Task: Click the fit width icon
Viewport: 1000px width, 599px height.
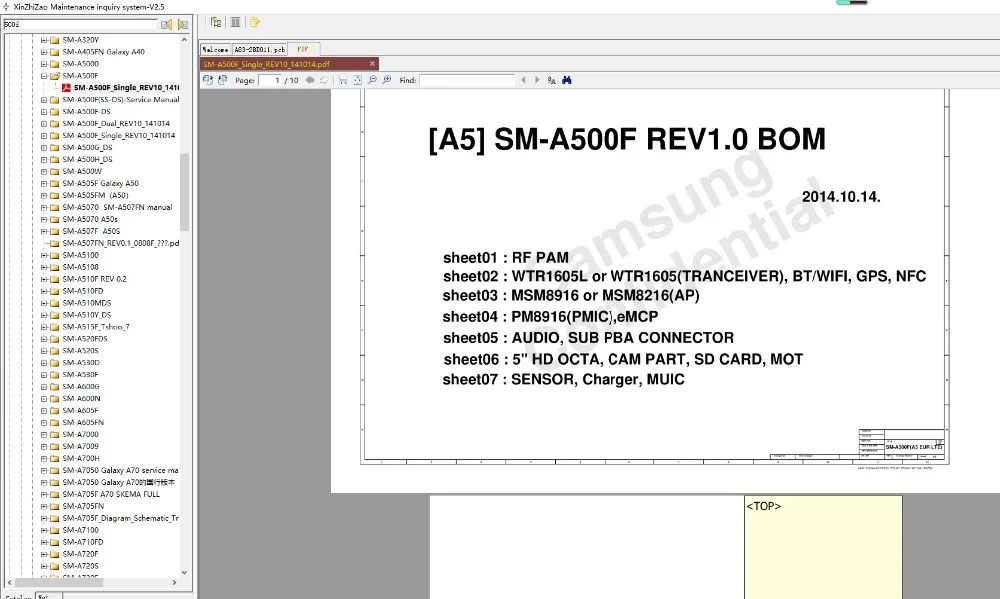Action: (x=343, y=80)
